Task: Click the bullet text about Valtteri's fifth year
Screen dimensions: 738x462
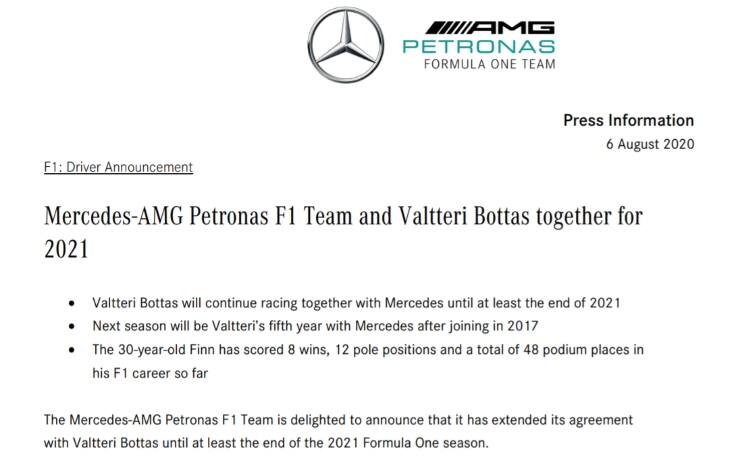Action: coord(317,326)
